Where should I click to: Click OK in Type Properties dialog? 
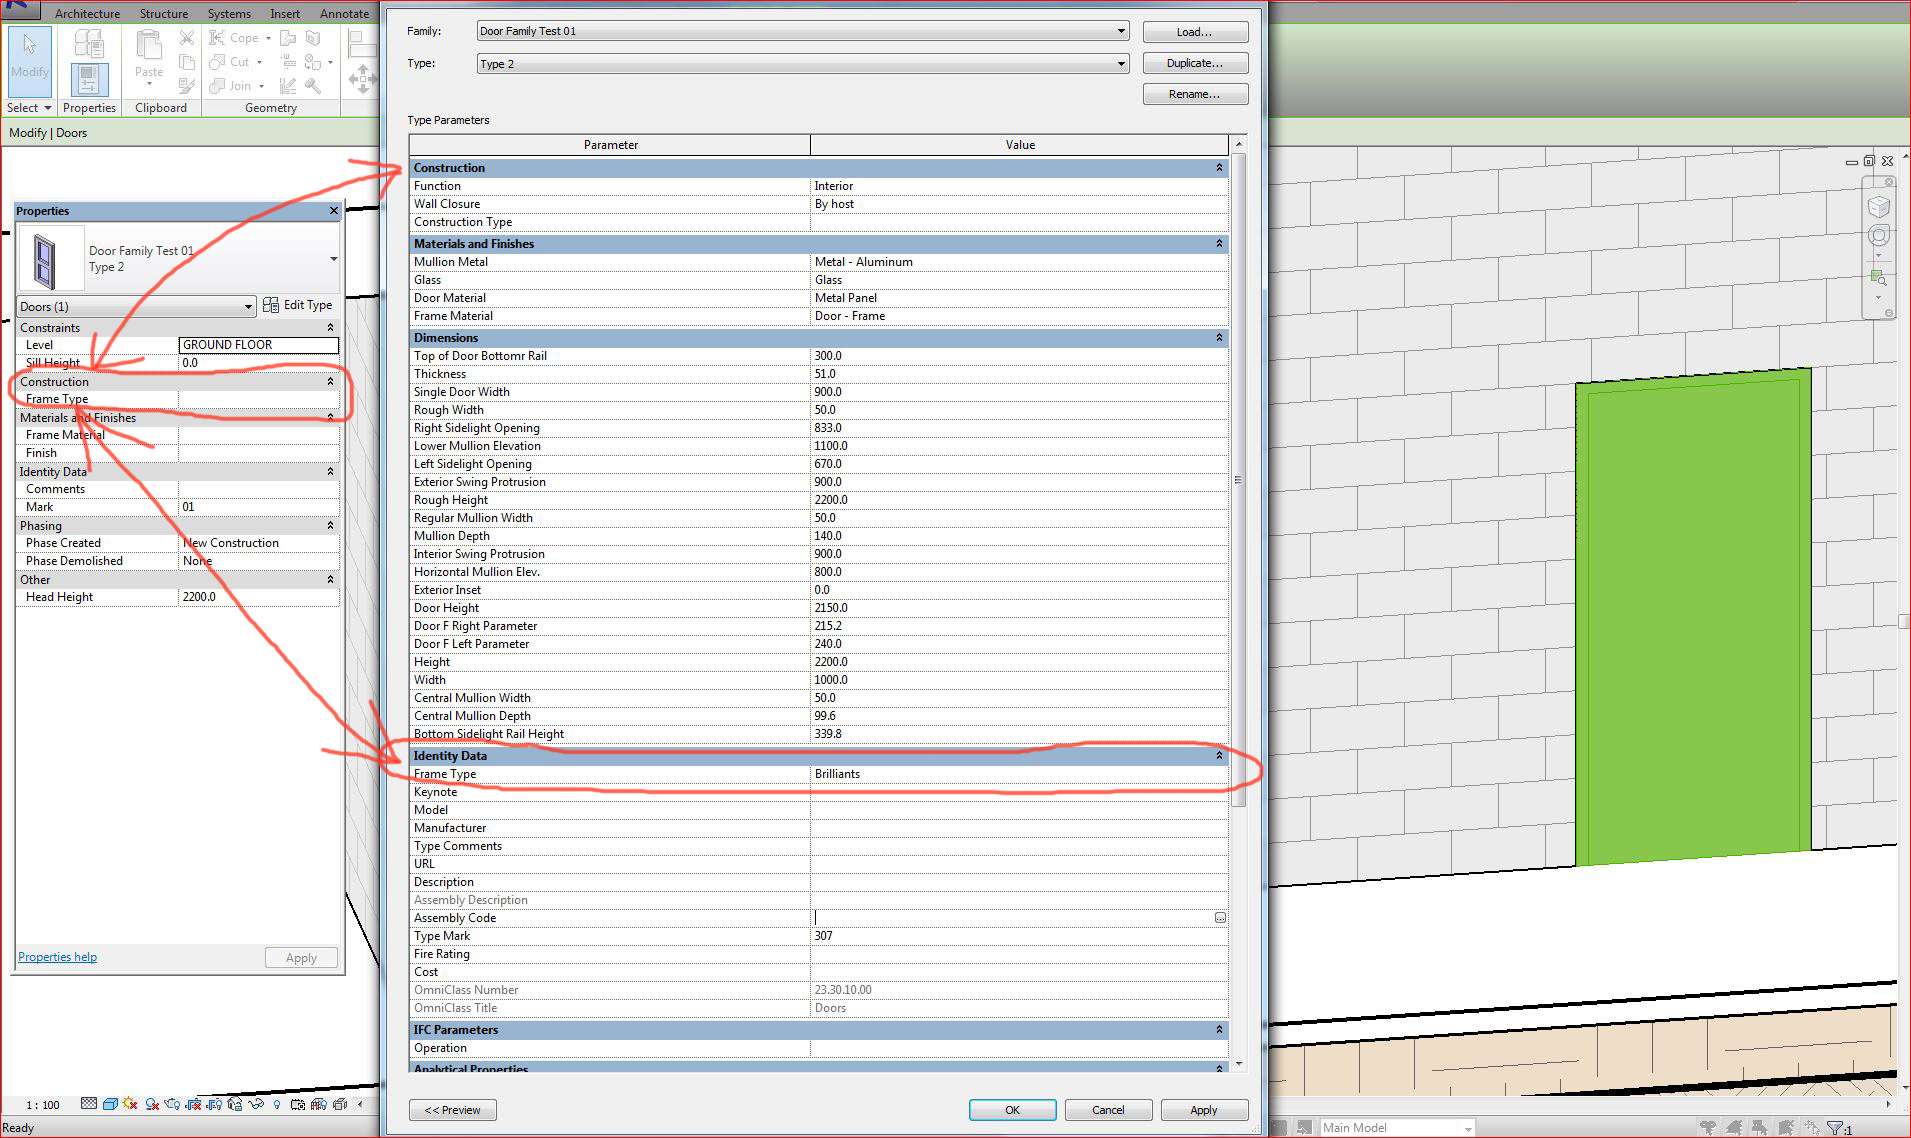(x=1012, y=1110)
